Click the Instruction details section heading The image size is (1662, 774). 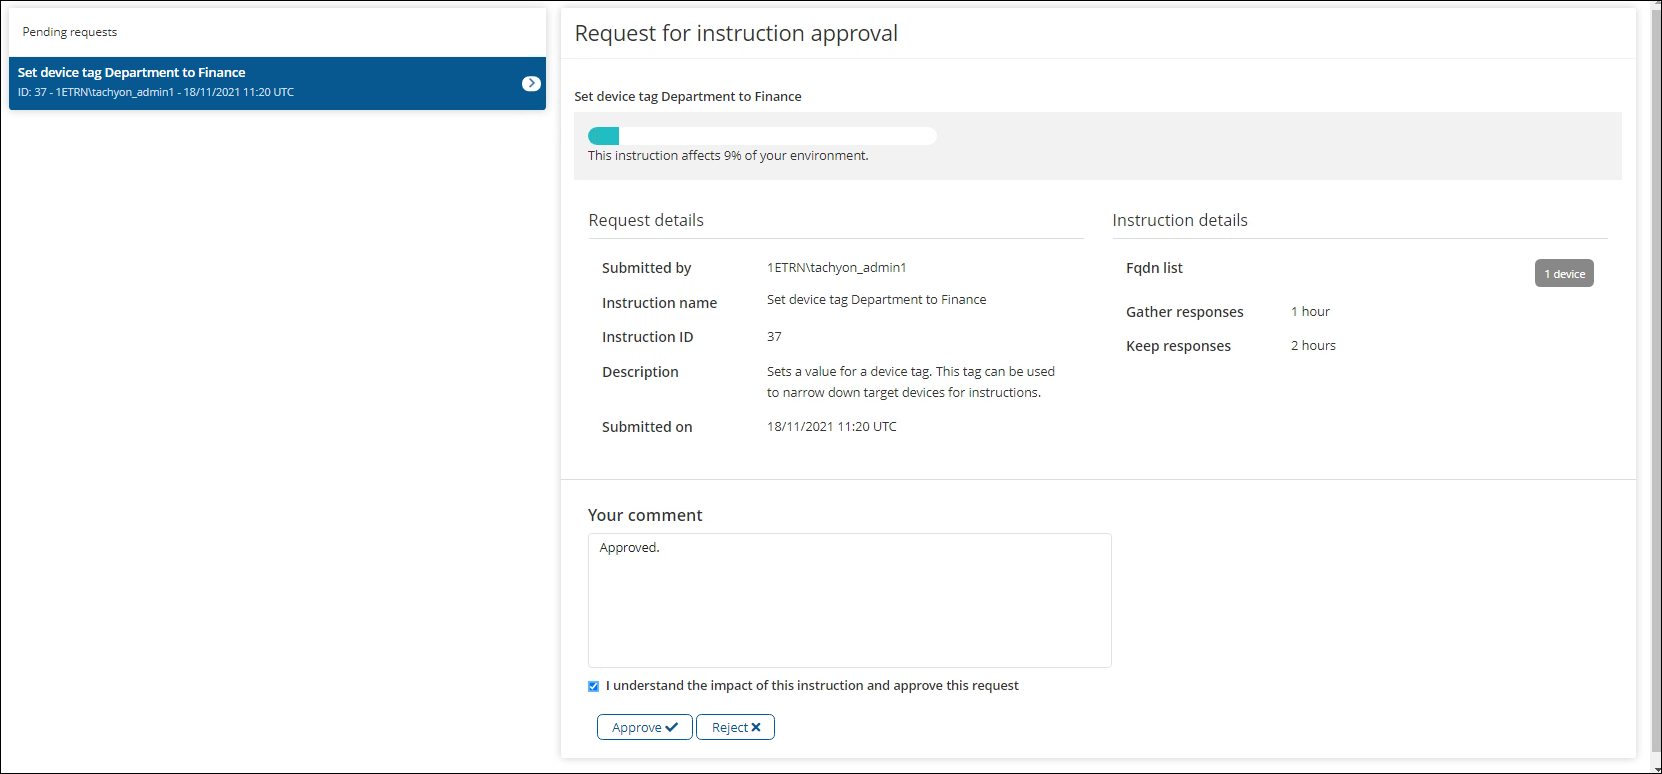point(1179,220)
